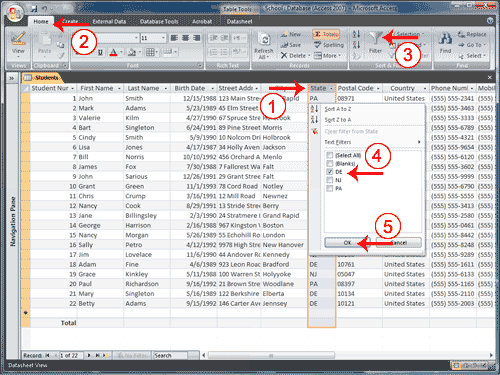Click the Save icon in Quick Access Toolbar

point(34,9)
